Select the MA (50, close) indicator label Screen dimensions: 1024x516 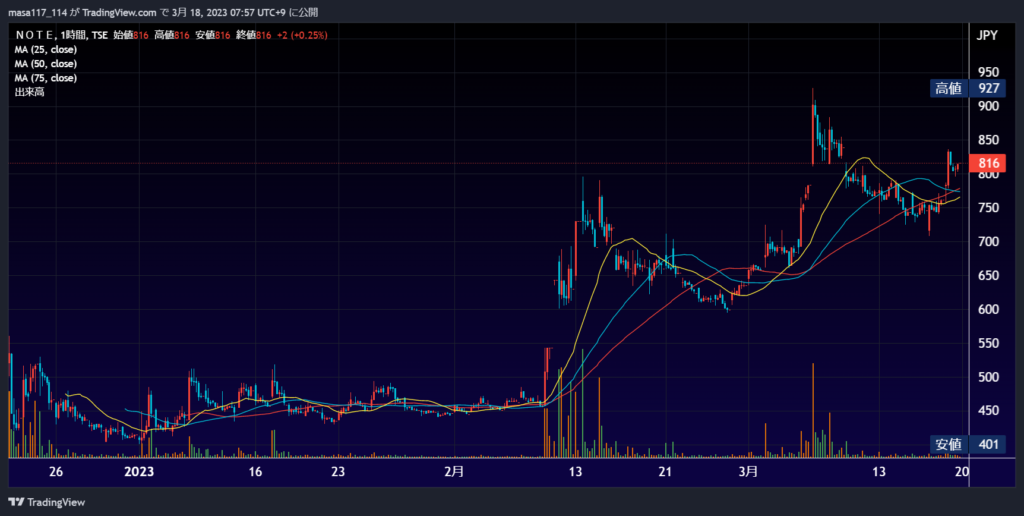tap(46, 64)
